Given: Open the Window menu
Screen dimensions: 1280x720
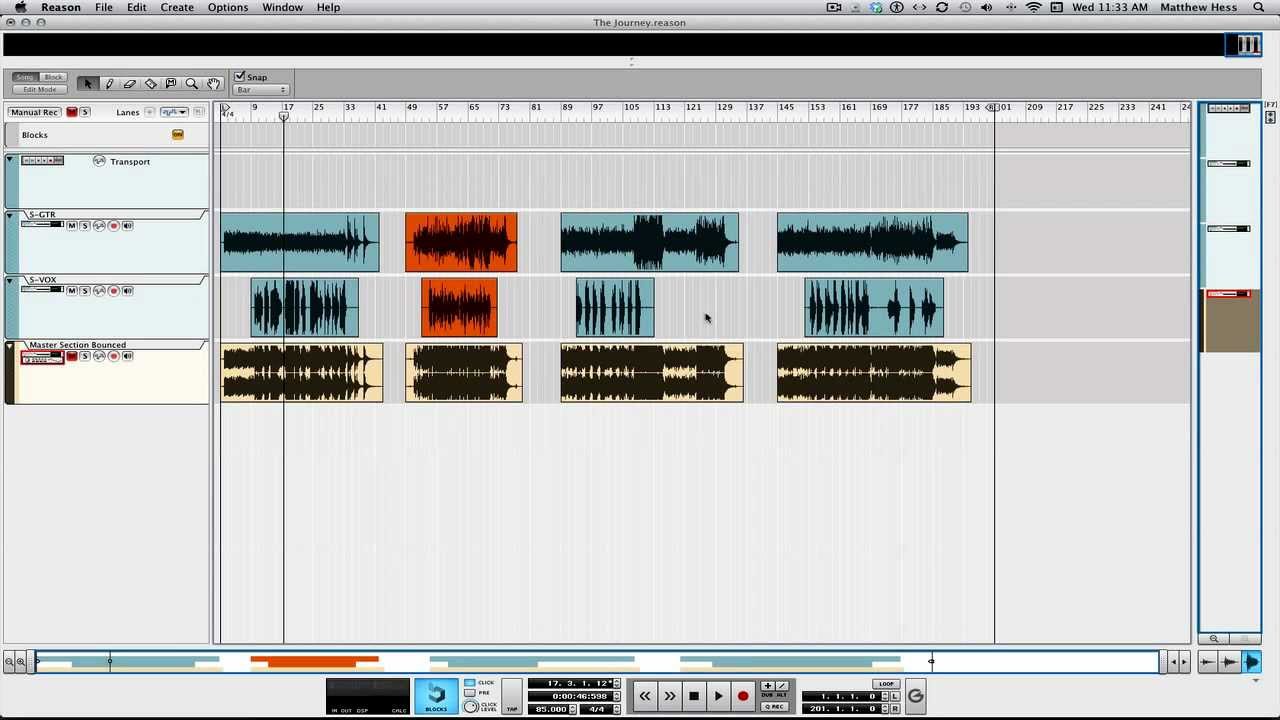Looking at the screenshot, I should (x=283, y=7).
